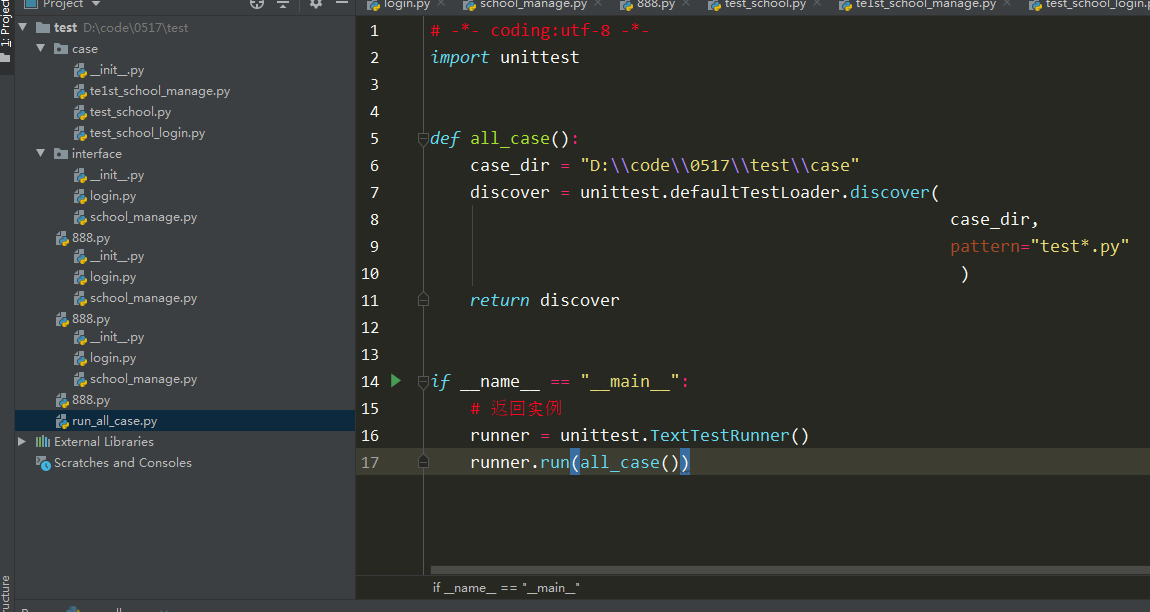This screenshot has height=612, width=1150.
Task: Click the External Libraries bars icon
Action: (x=43, y=442)
